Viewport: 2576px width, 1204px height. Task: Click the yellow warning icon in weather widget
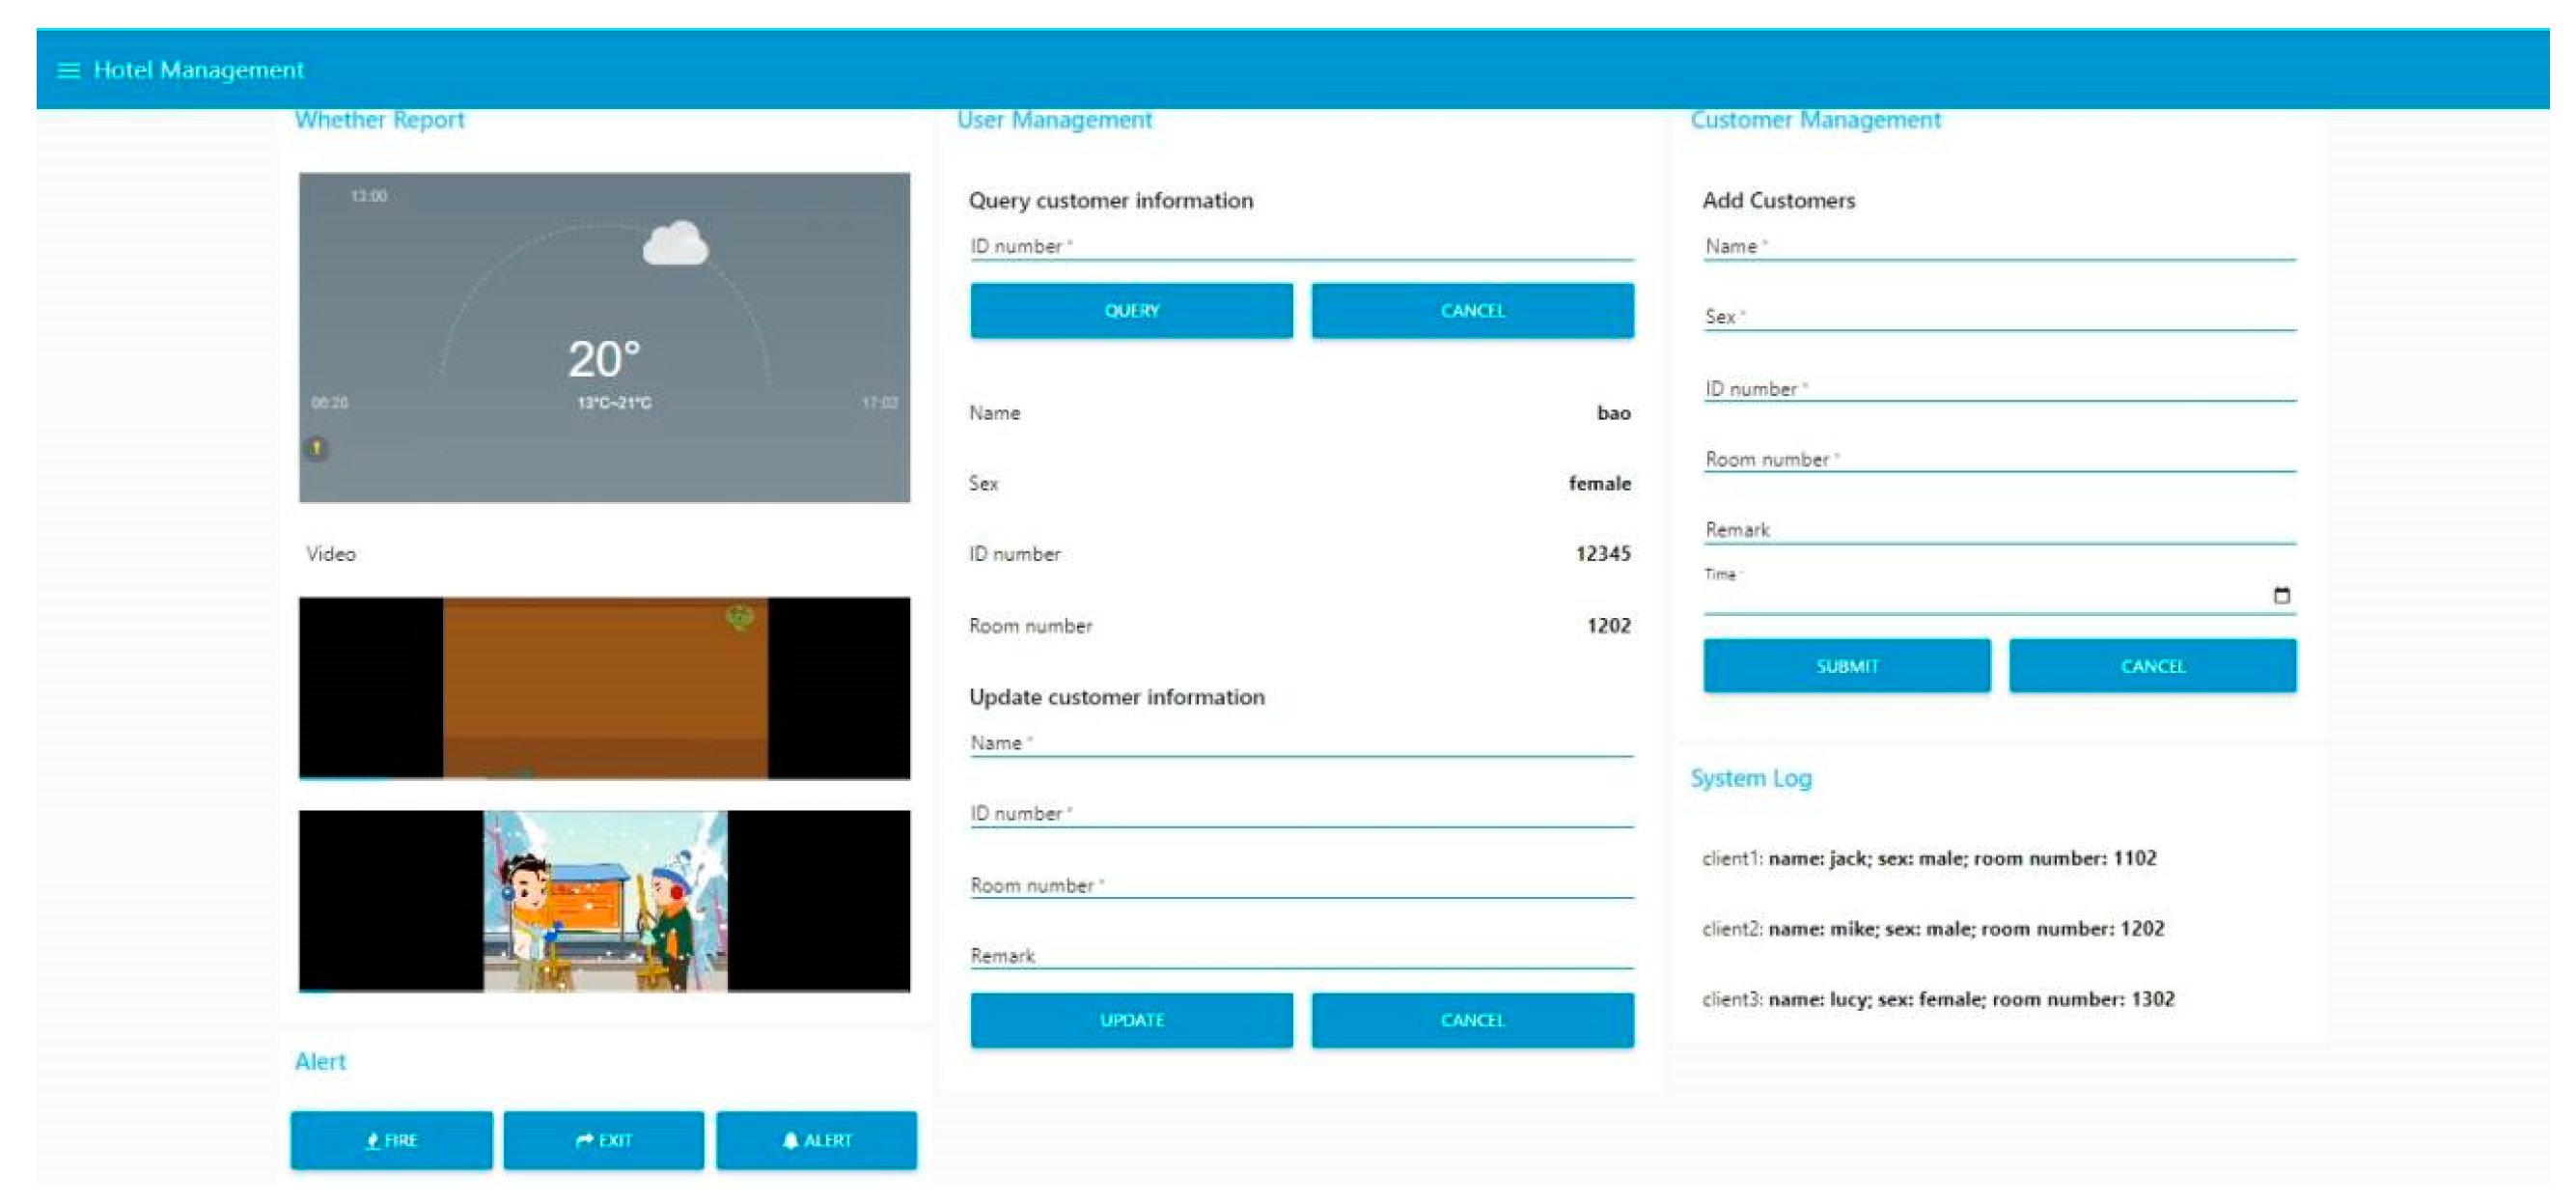click(x=316, y=449)
